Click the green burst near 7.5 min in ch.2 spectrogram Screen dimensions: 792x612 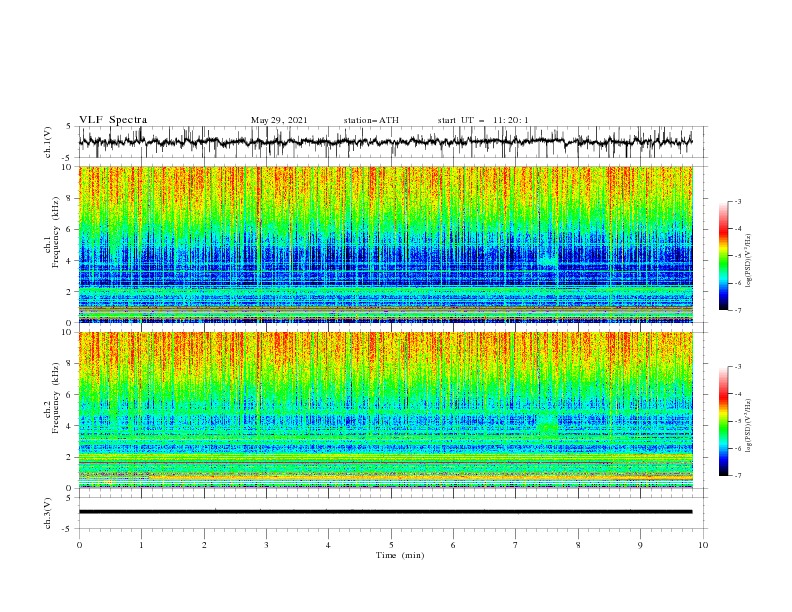click(x=547, y=428)
